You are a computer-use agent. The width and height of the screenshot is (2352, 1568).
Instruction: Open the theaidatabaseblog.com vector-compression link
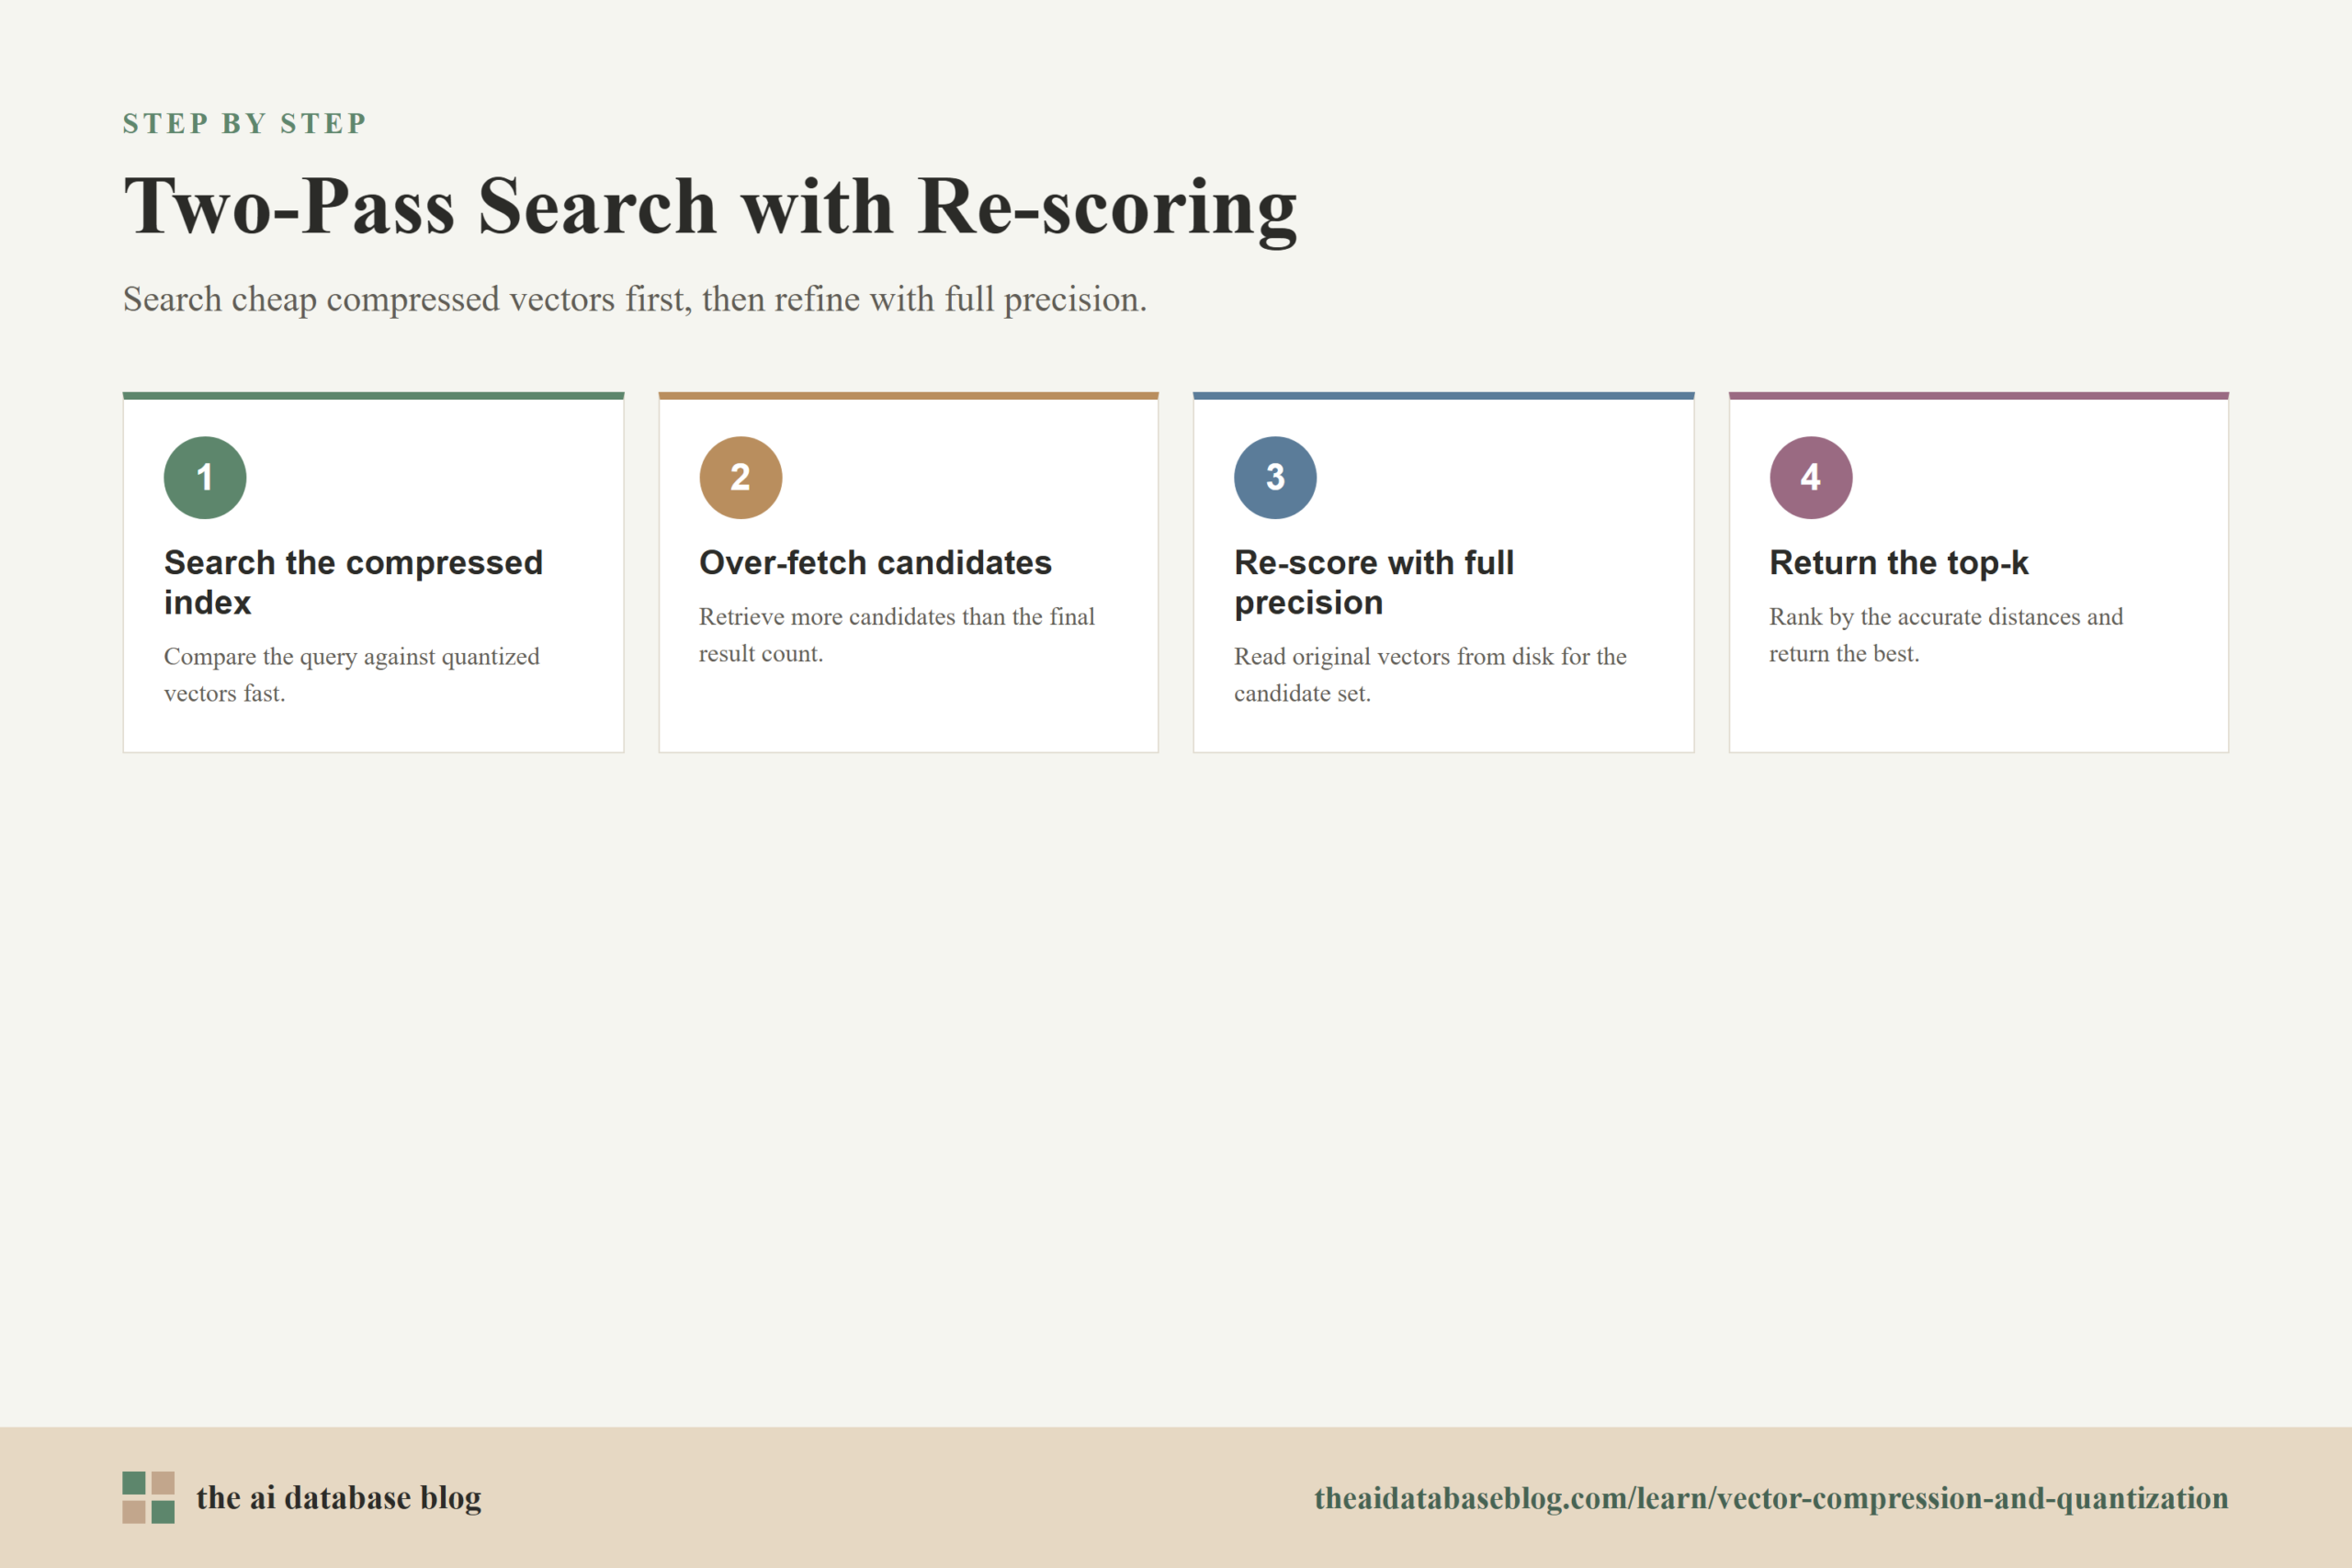1771,1497
